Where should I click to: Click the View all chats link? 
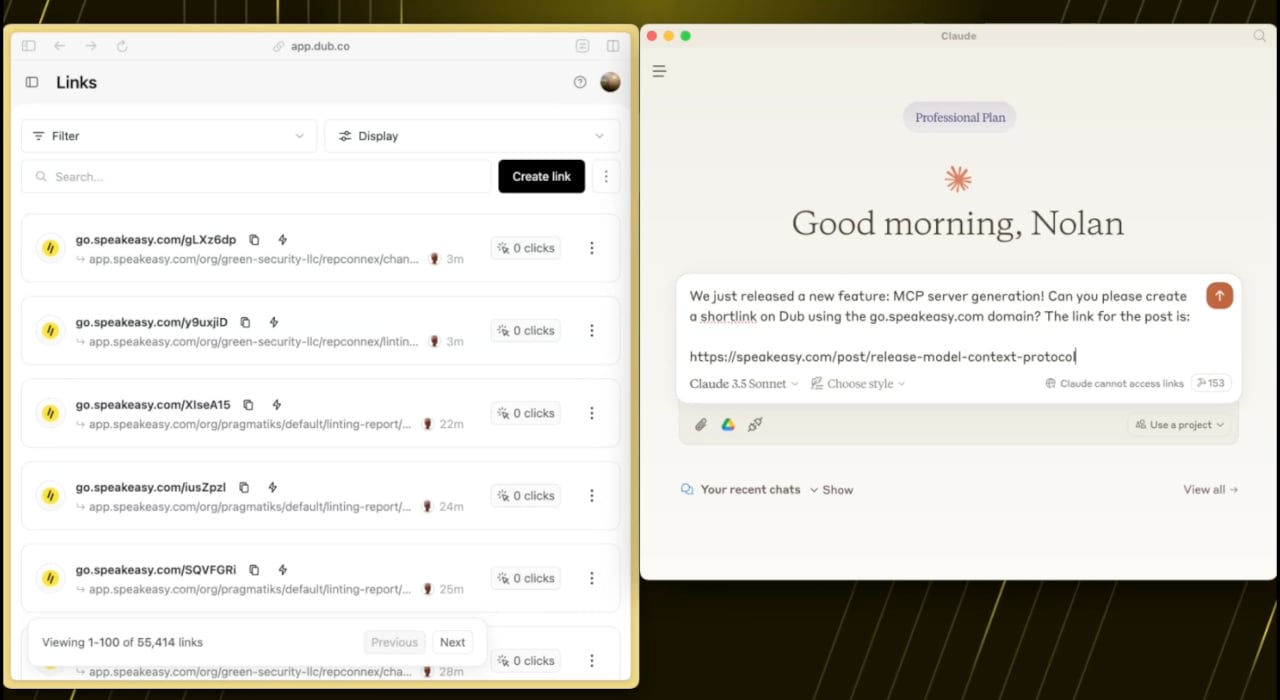click(1210, 490)
